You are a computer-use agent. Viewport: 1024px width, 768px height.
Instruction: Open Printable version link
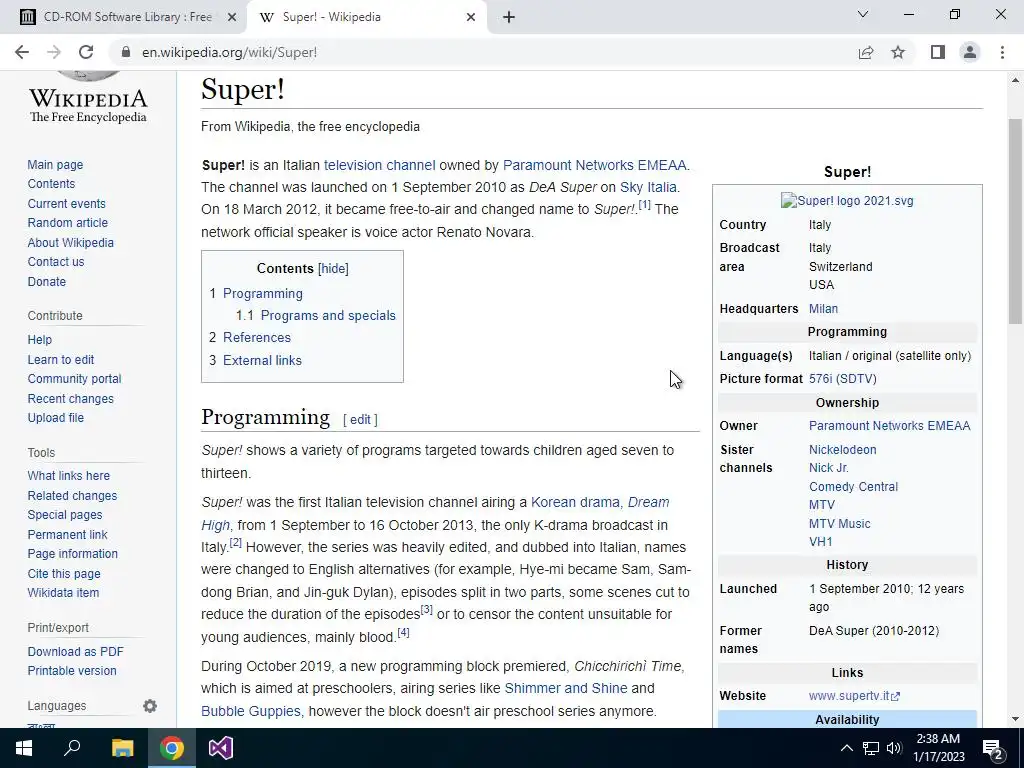click(x=72, y=671)
